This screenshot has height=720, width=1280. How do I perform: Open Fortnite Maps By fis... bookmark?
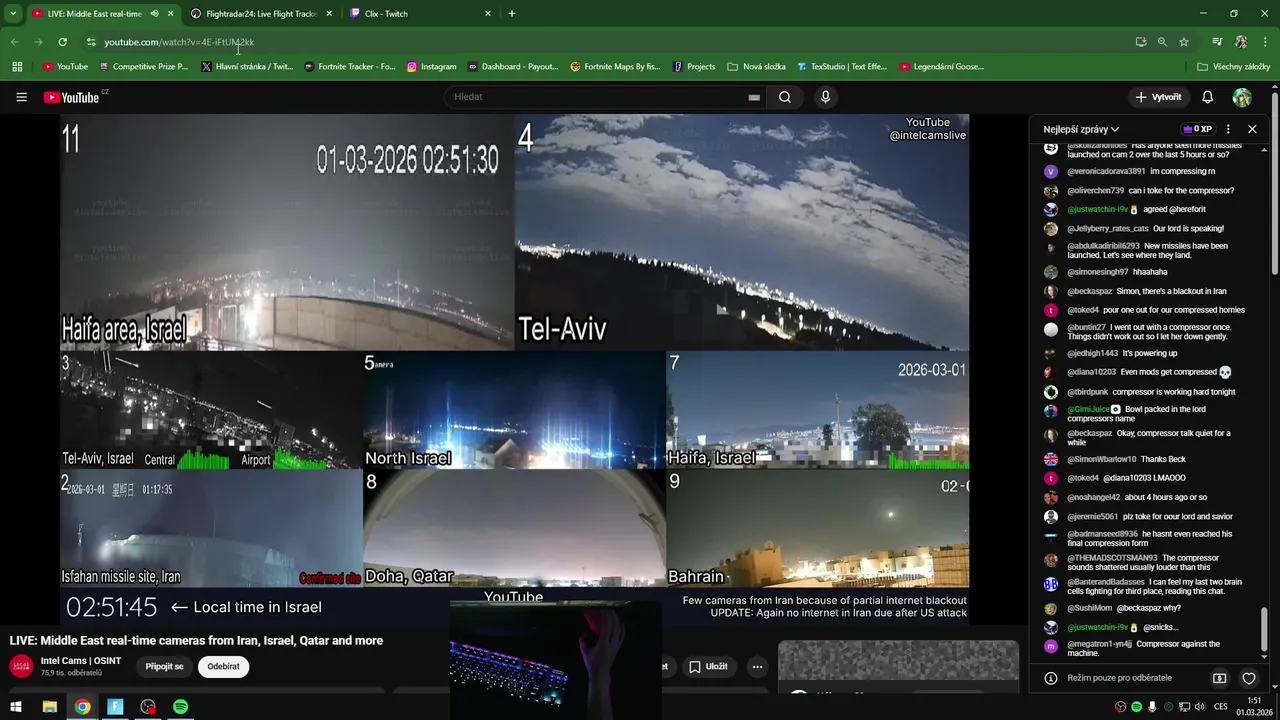(615, 67)
